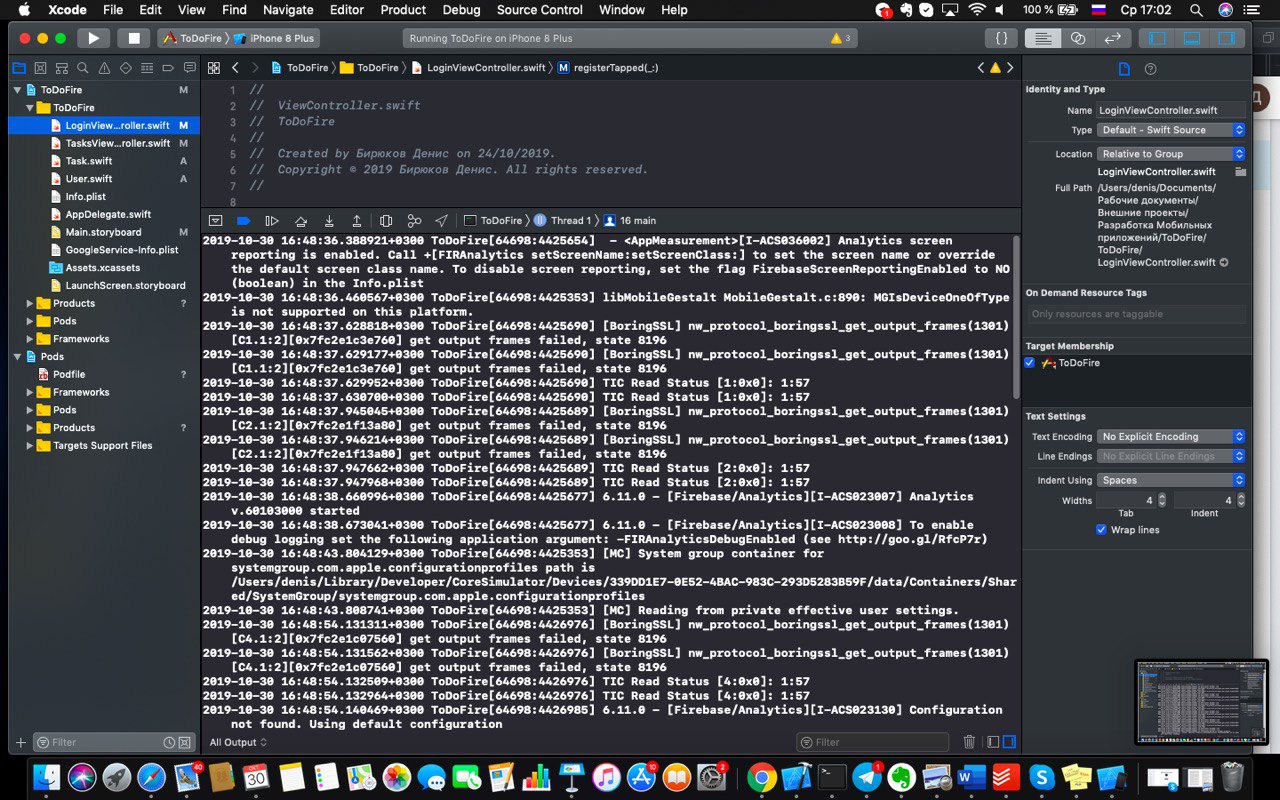Image resolution: width=1280 pixels, height=800 pixels.
Task: Open the file Type dropdown
Action: click(1171, 130)
